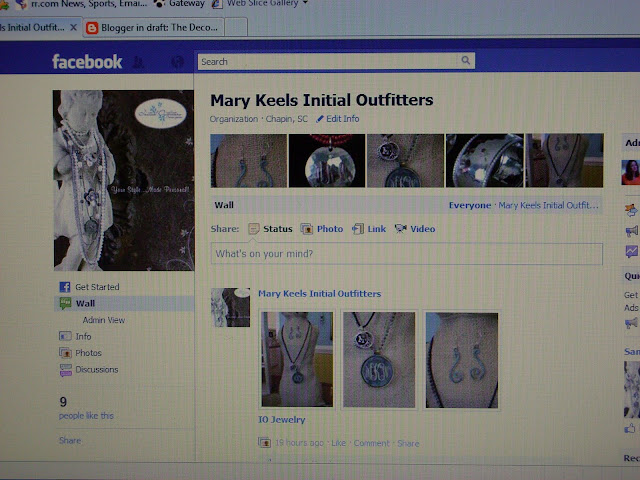Click post author avatar thumbnail
This screenshot has height=480, width=640.
(231, 307)
